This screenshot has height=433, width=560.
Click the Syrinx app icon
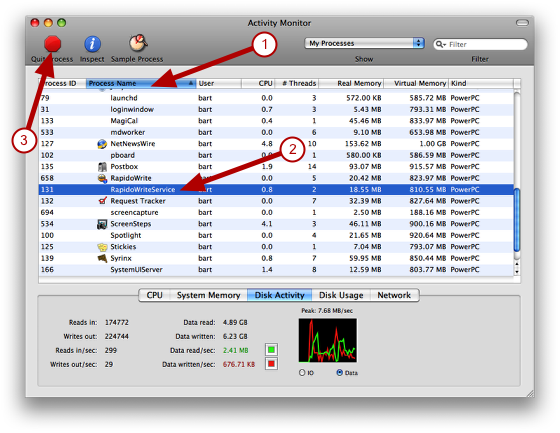102,258
